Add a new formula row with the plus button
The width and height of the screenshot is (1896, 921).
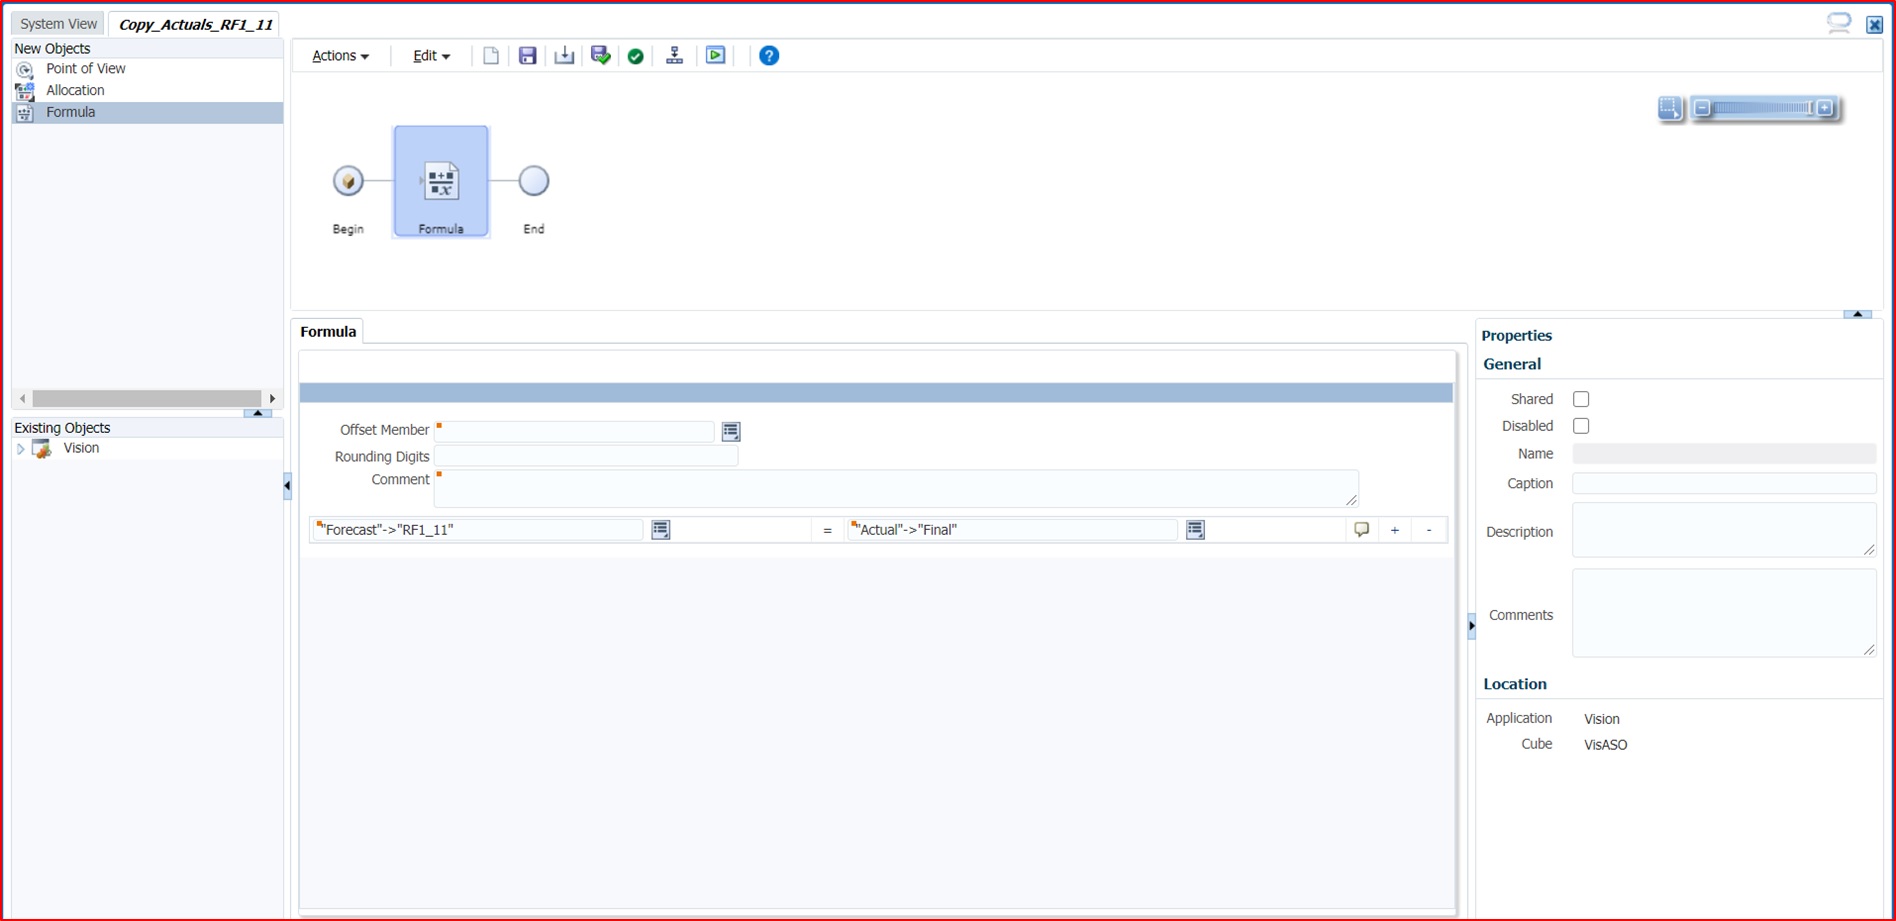[x=1394, y=529]
